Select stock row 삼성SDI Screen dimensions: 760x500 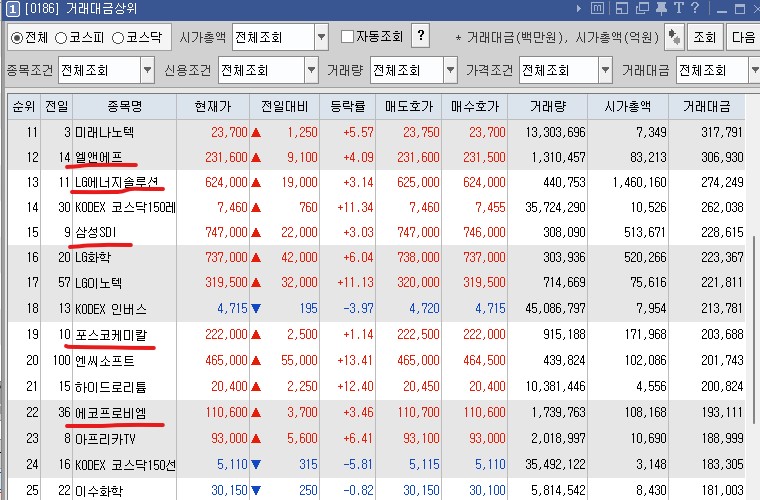click(376, 233)
